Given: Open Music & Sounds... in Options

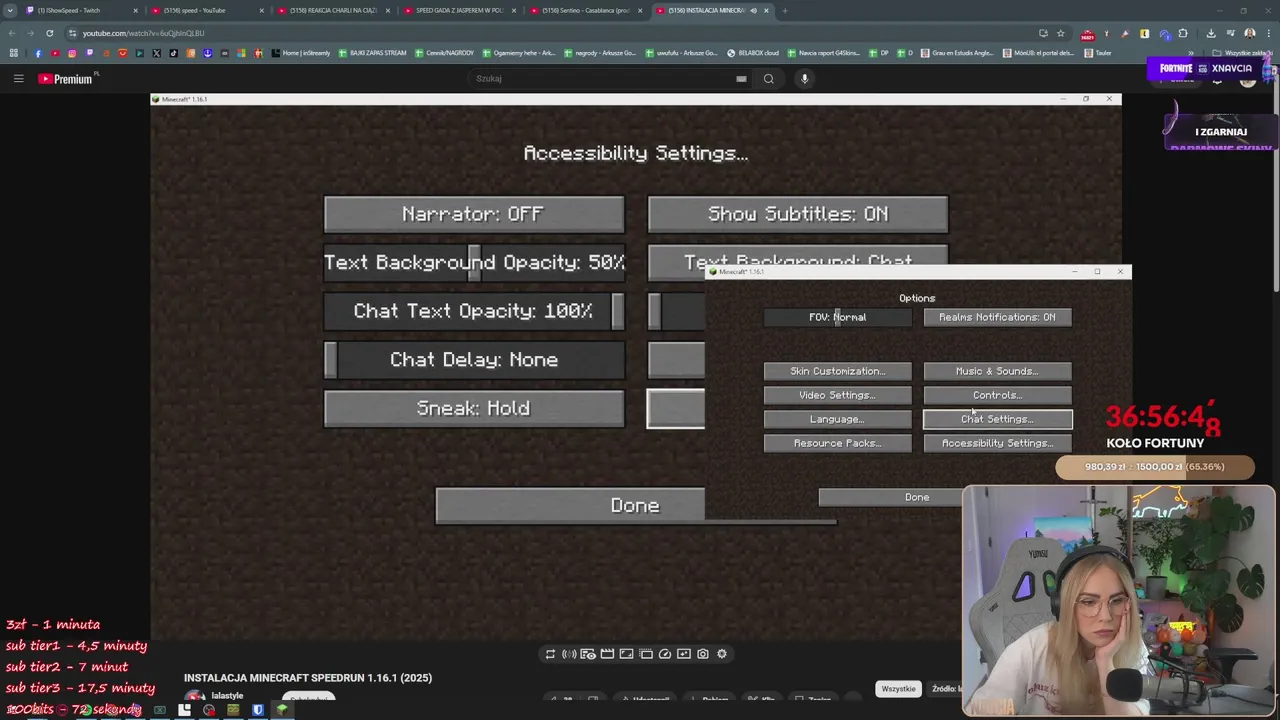Looking at the screenshot, I should (x=997, y=371).
